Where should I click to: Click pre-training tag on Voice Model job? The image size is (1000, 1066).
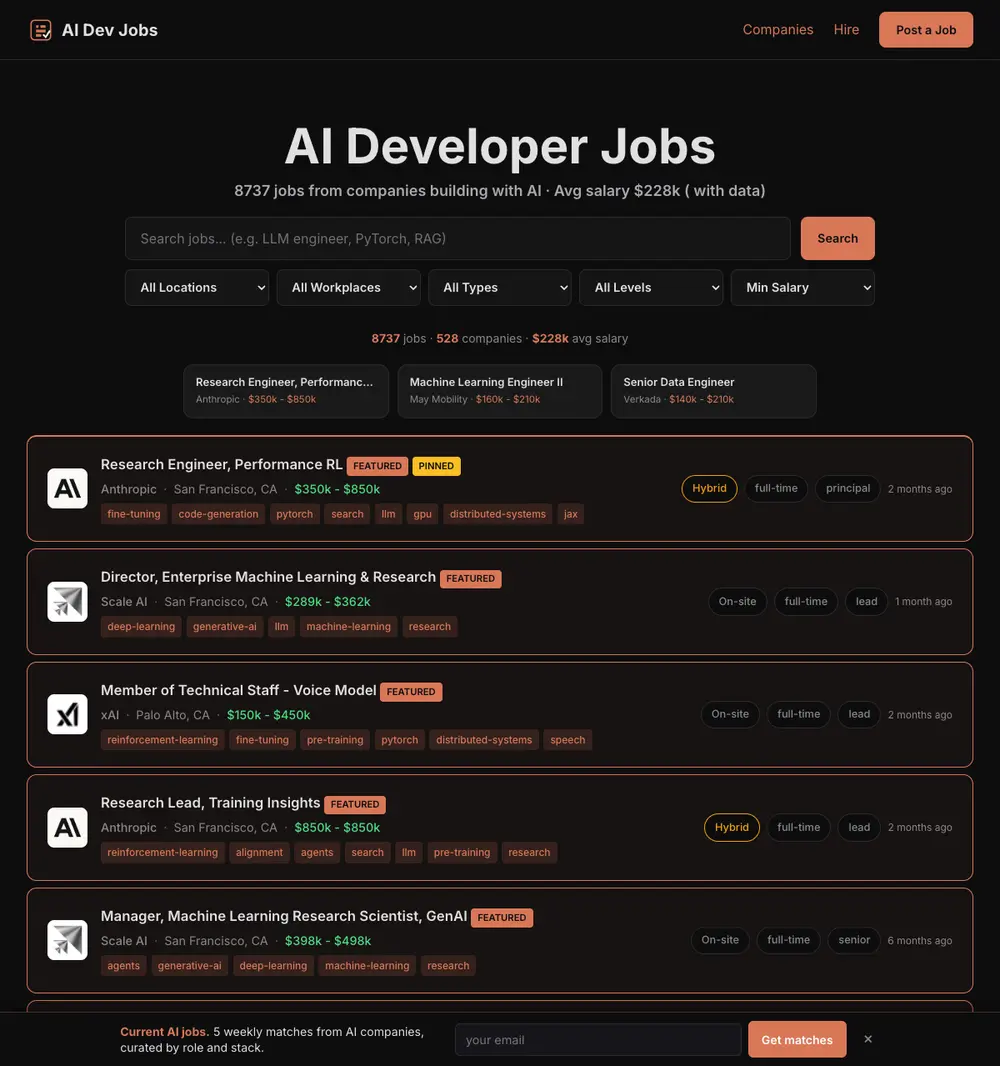coord(334,740)
